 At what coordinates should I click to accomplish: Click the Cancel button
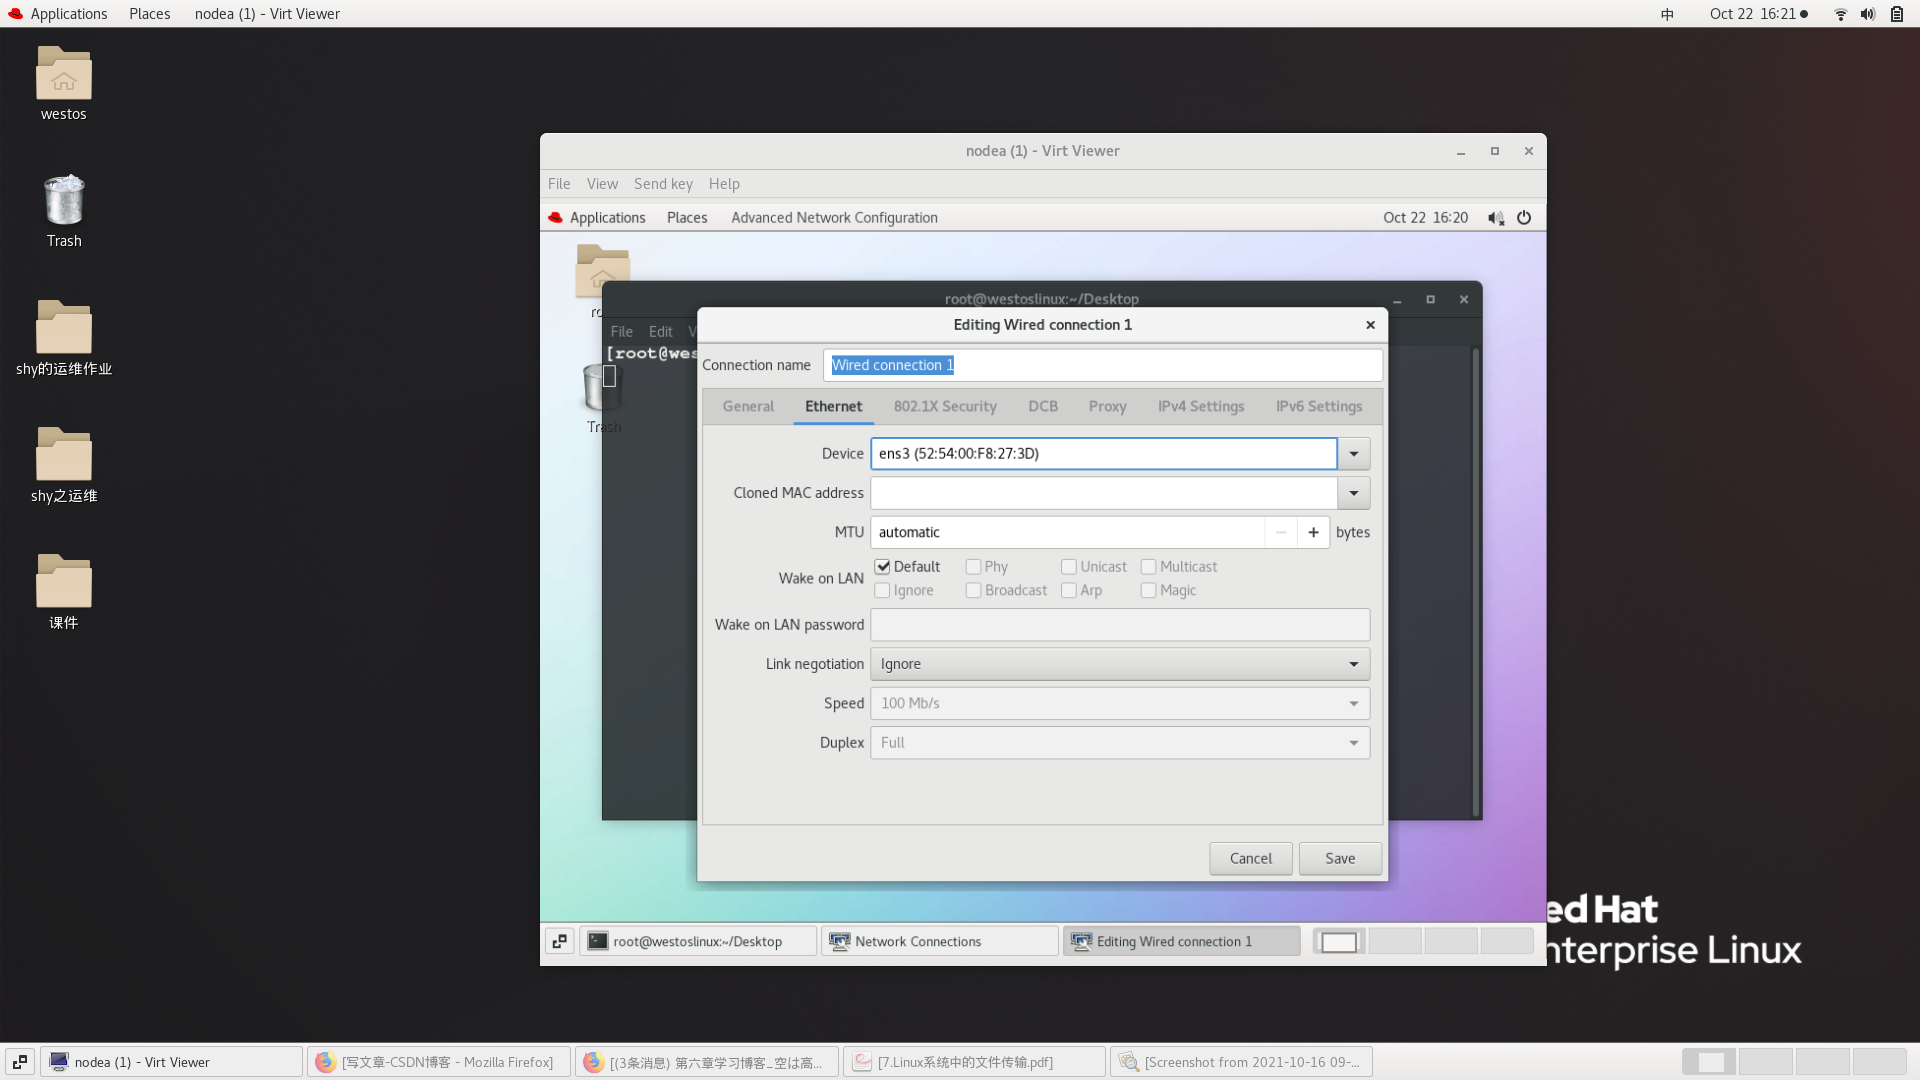tap(1251, 859)
